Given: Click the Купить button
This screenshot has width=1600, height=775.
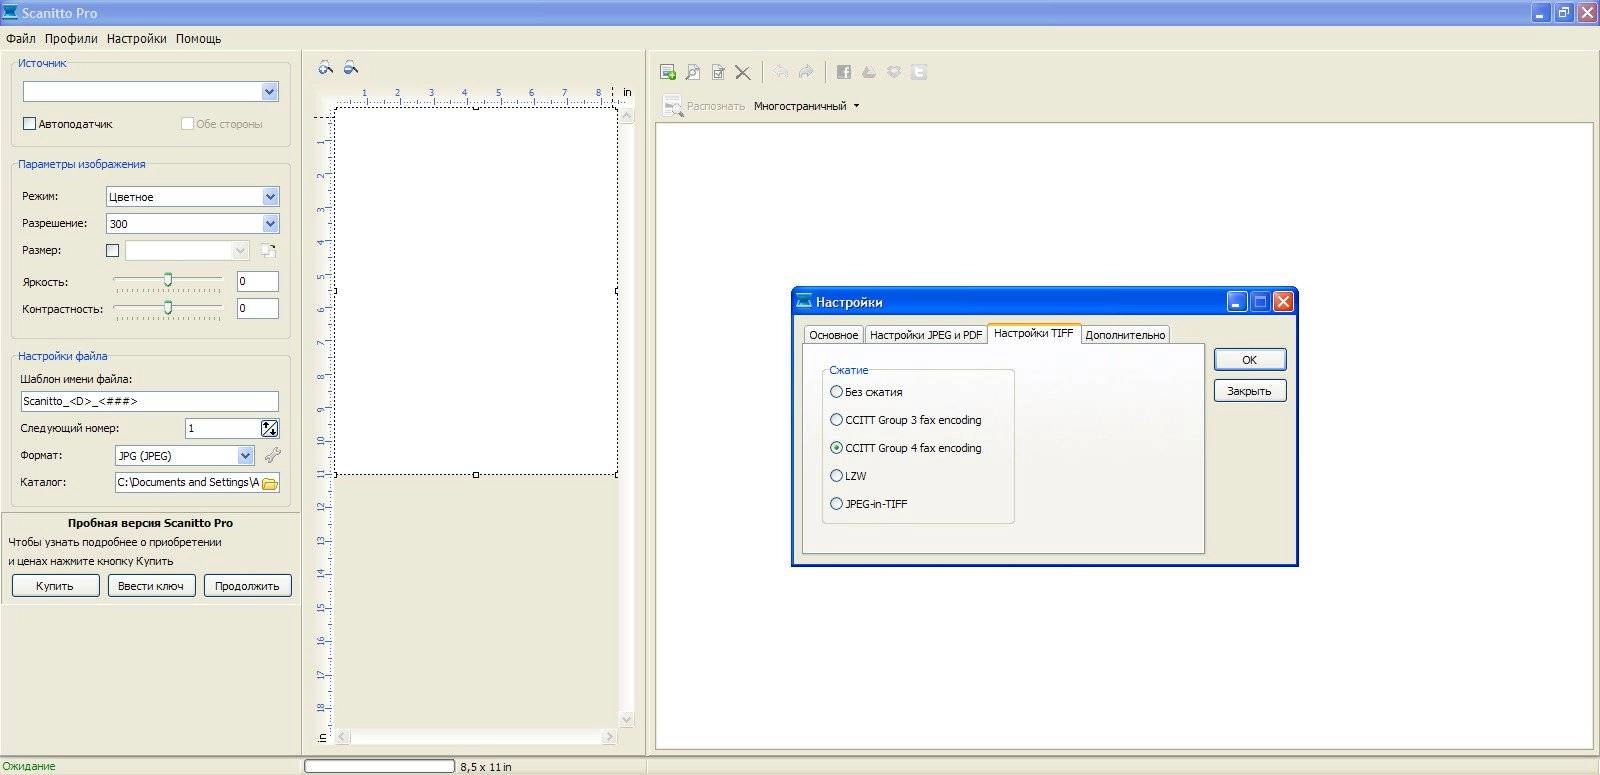Looking at the screenshot, I should tap(55, 586).
